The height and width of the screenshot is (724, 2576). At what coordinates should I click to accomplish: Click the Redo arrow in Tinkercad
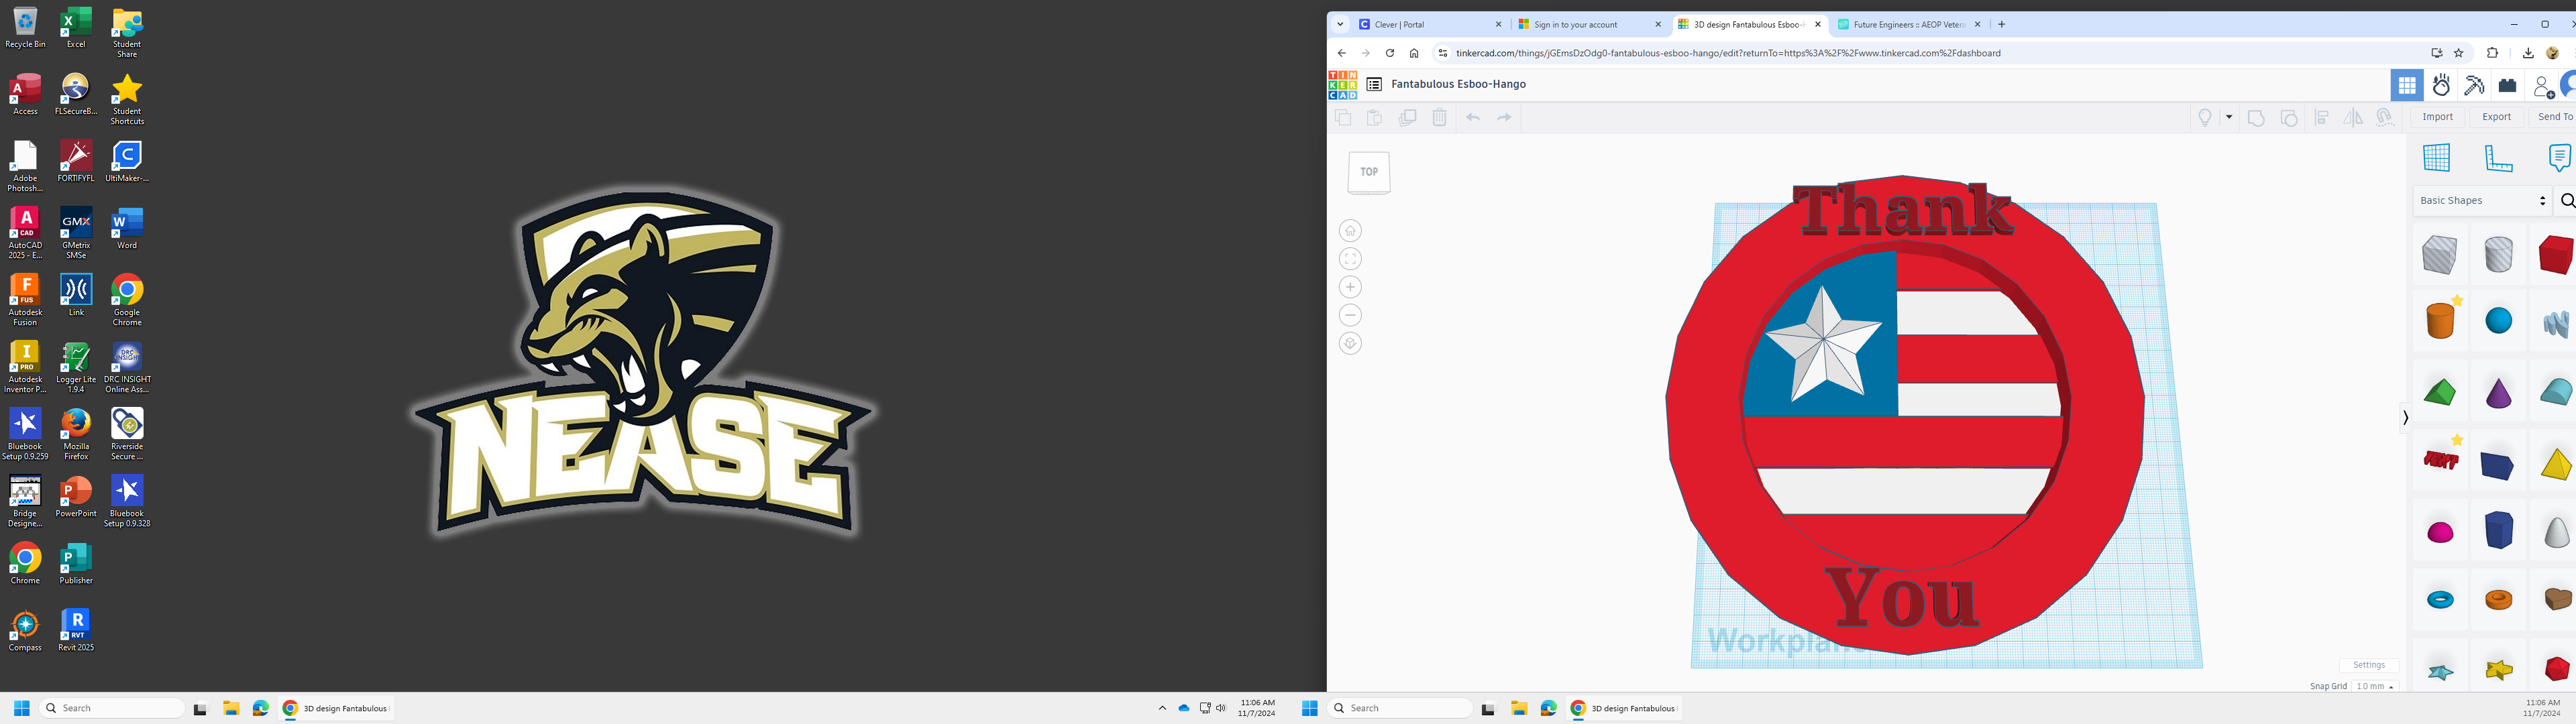pos(1504,118)
